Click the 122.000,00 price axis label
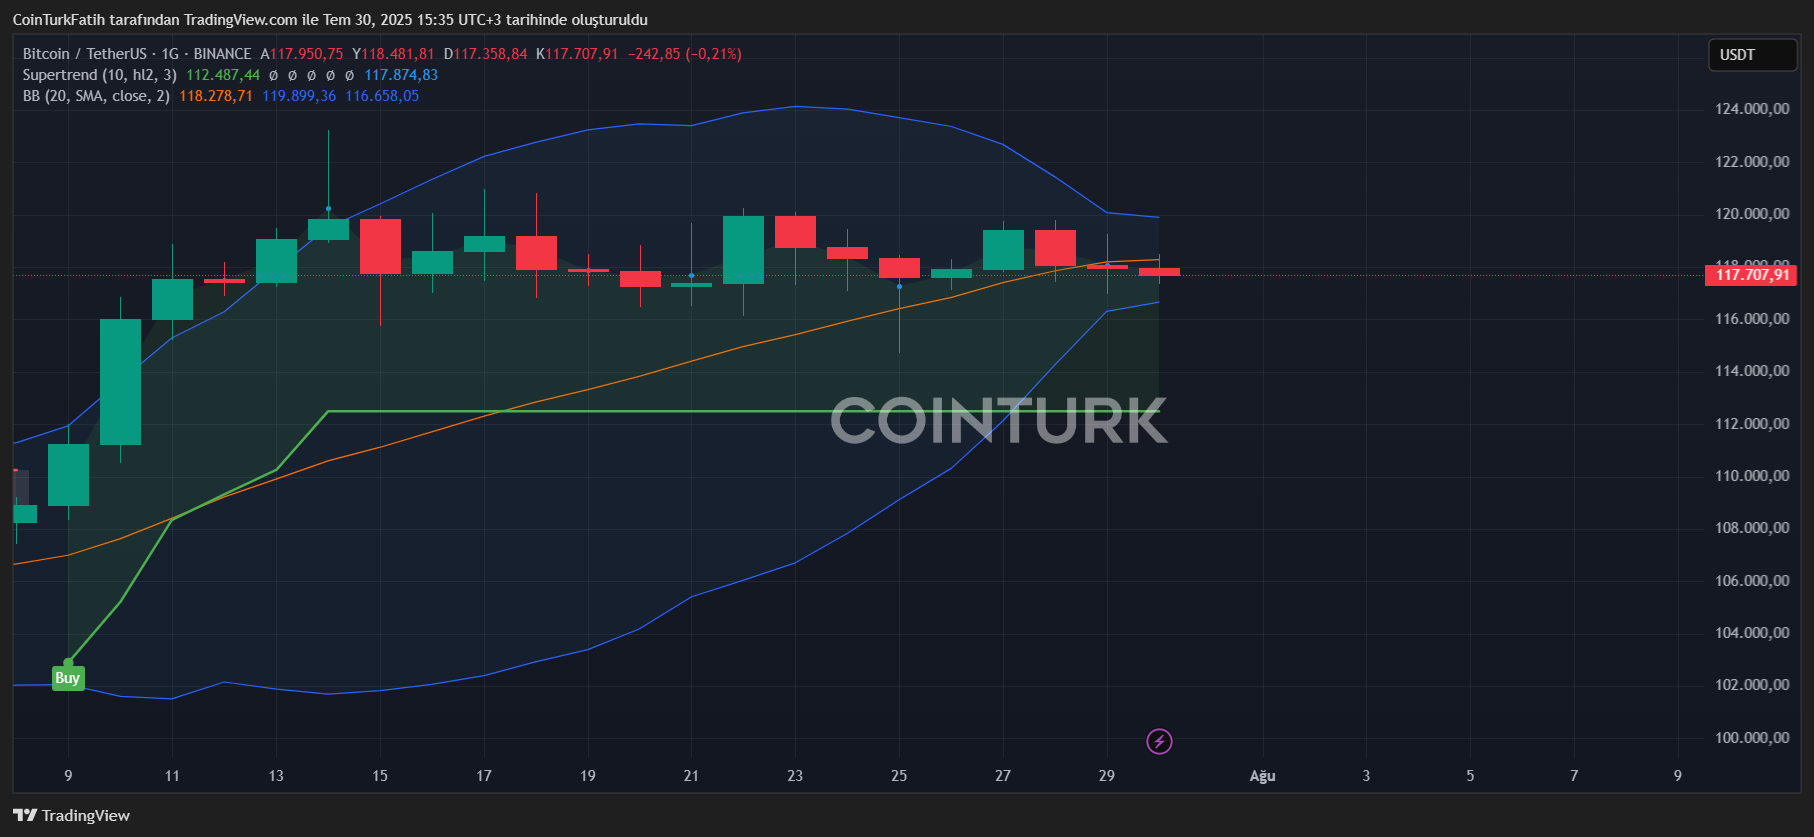This screenshot has height=837, width=1814. click(x=1752, y=162)
